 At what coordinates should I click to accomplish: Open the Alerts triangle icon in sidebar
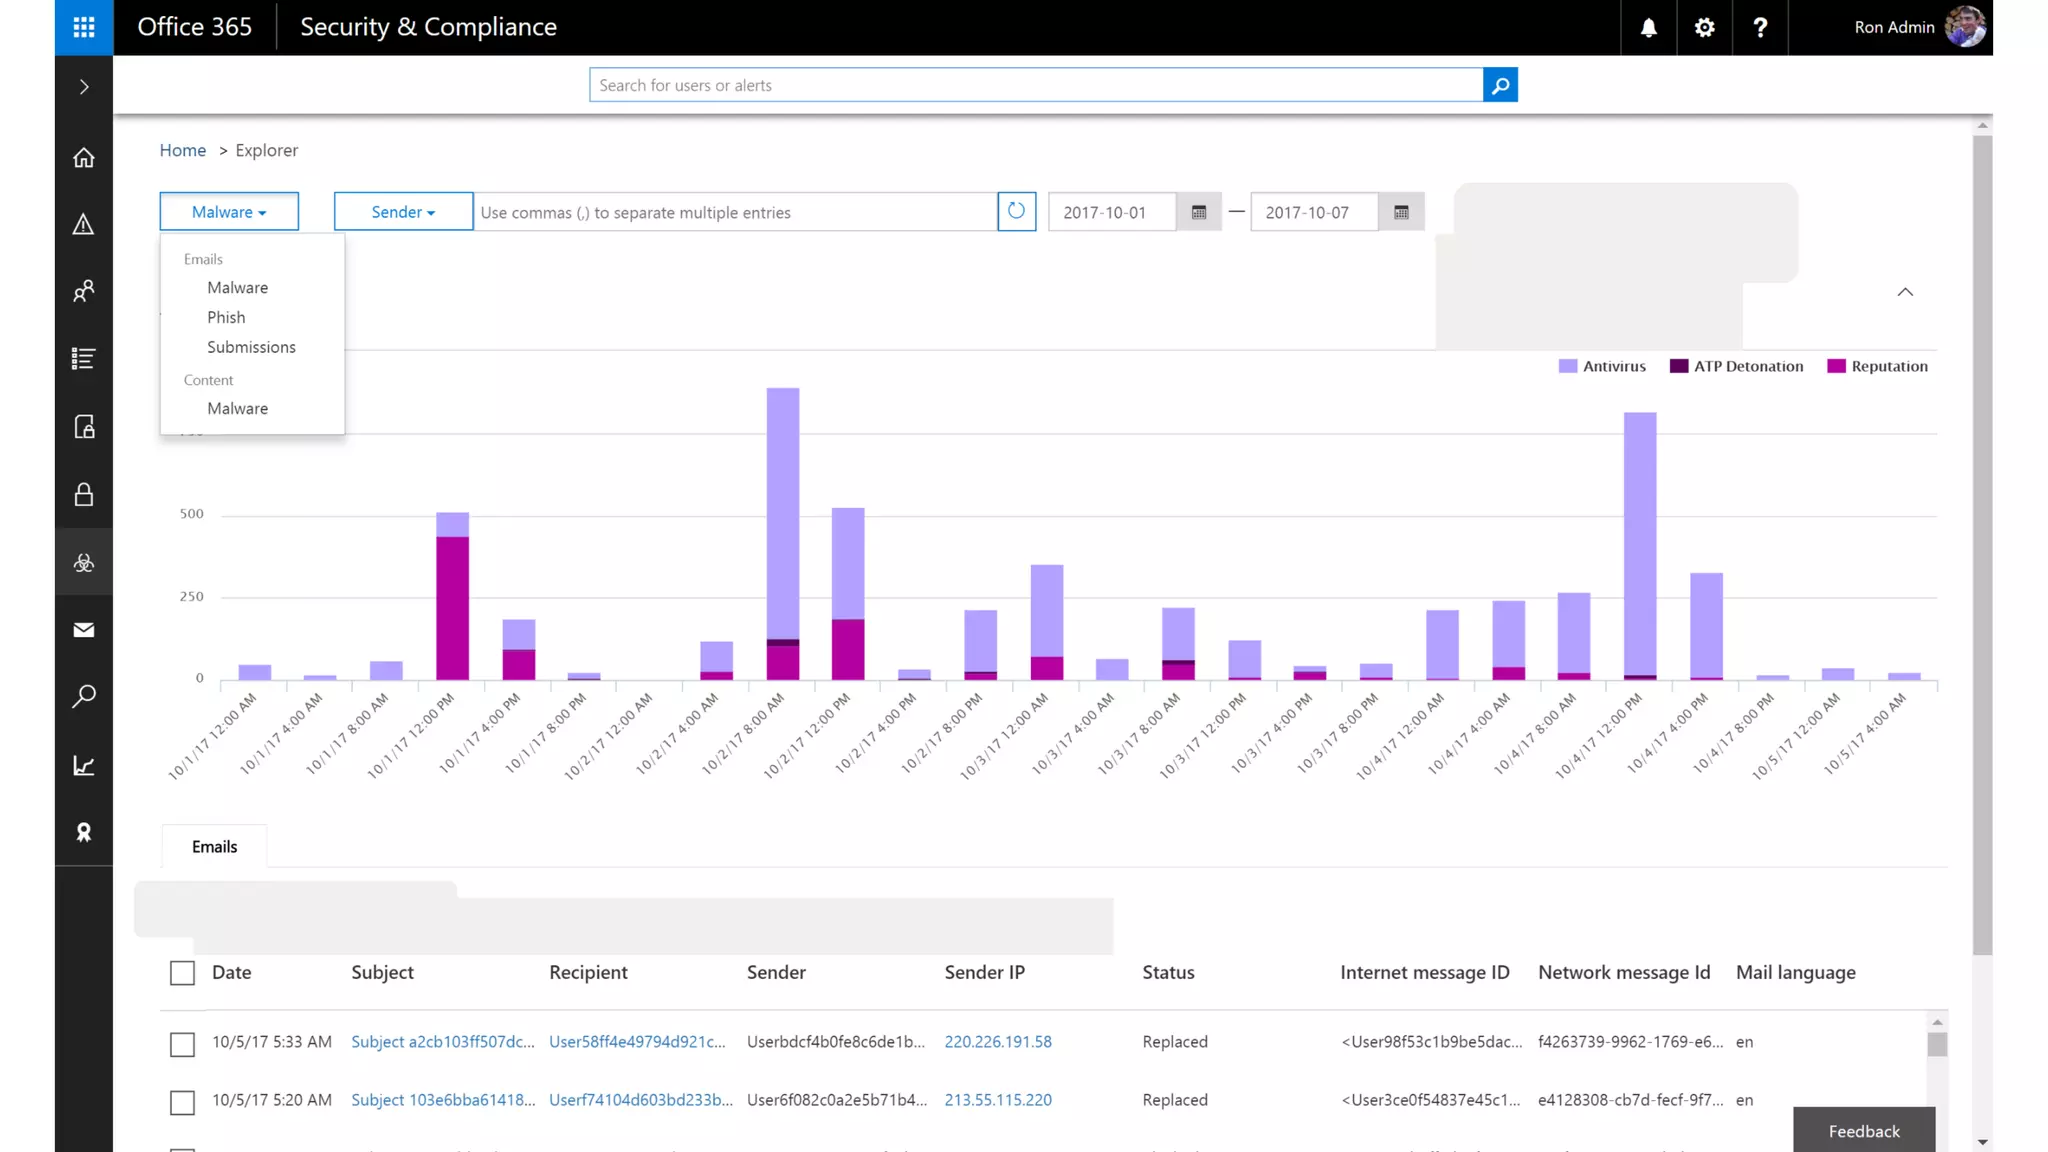coord(84,224)
